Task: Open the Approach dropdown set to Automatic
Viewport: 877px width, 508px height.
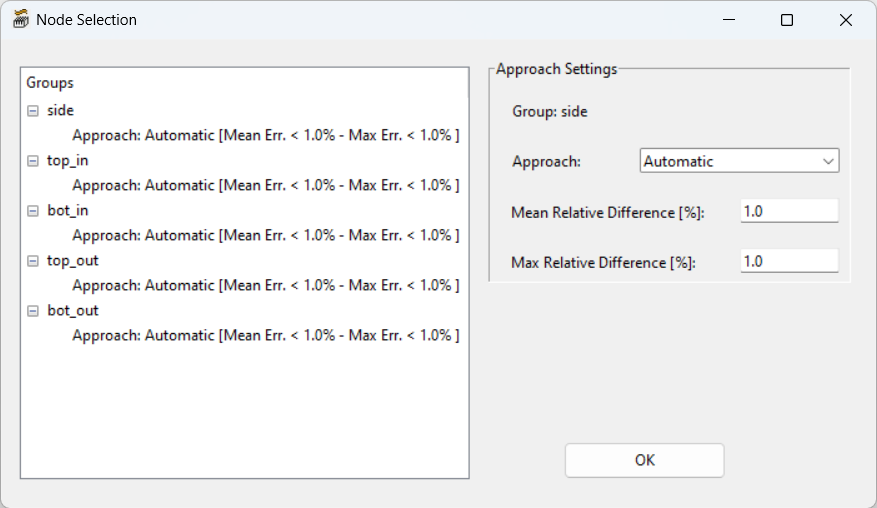Action: [739, 161]
